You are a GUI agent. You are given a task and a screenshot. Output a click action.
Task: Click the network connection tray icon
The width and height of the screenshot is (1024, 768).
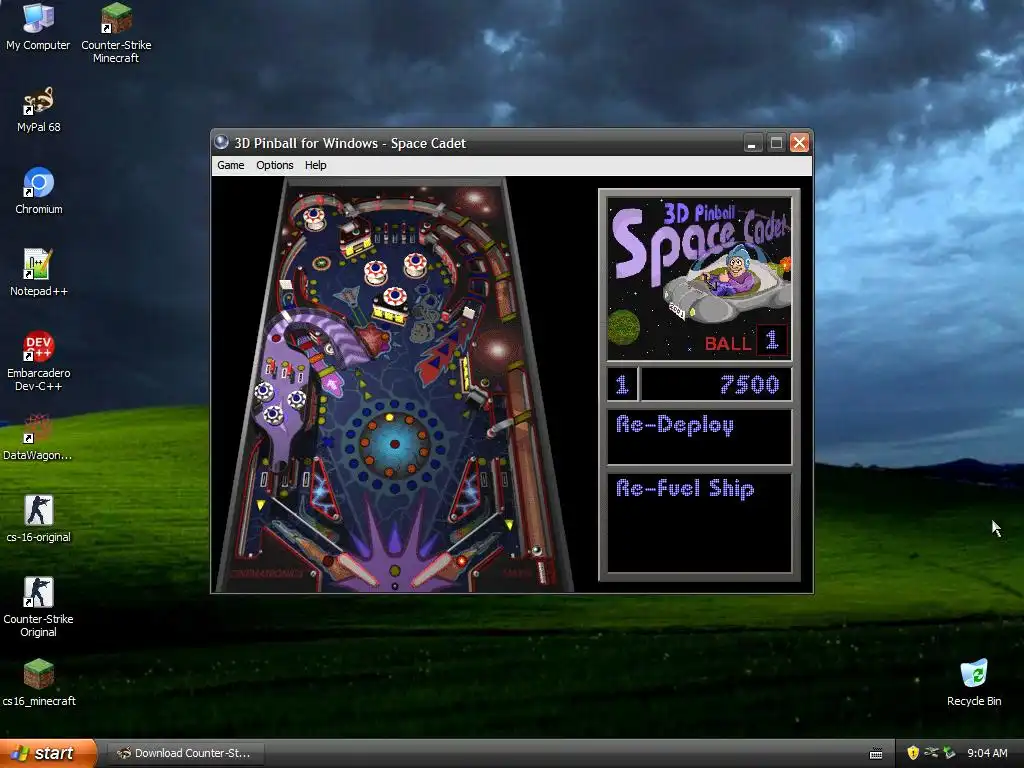click(931, 753)
